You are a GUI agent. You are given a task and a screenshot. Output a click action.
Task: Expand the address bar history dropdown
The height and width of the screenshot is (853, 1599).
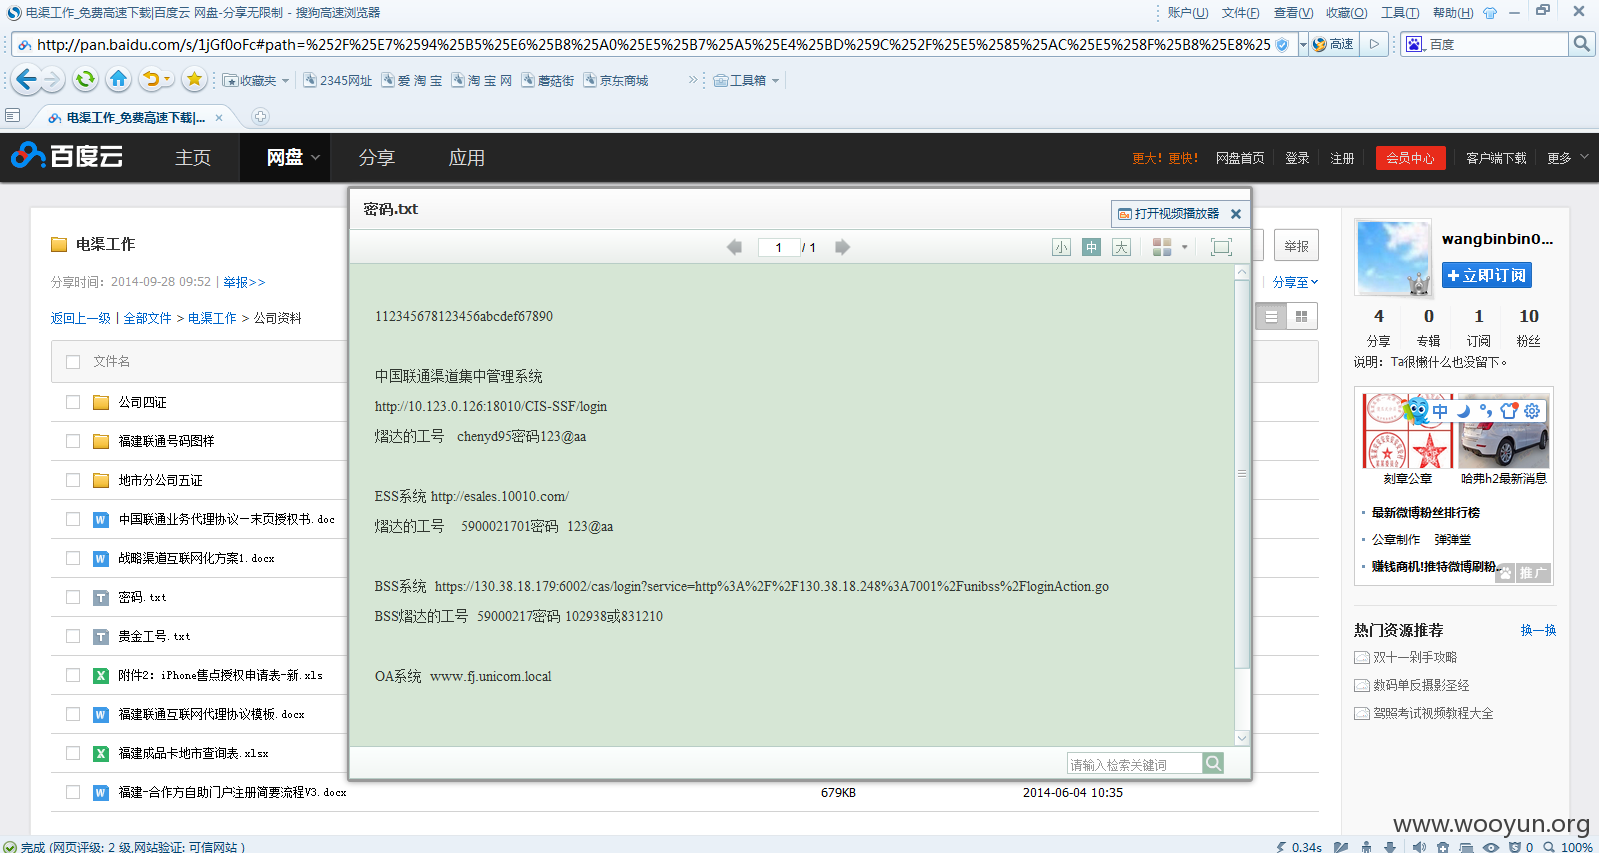pos(1303,44)
